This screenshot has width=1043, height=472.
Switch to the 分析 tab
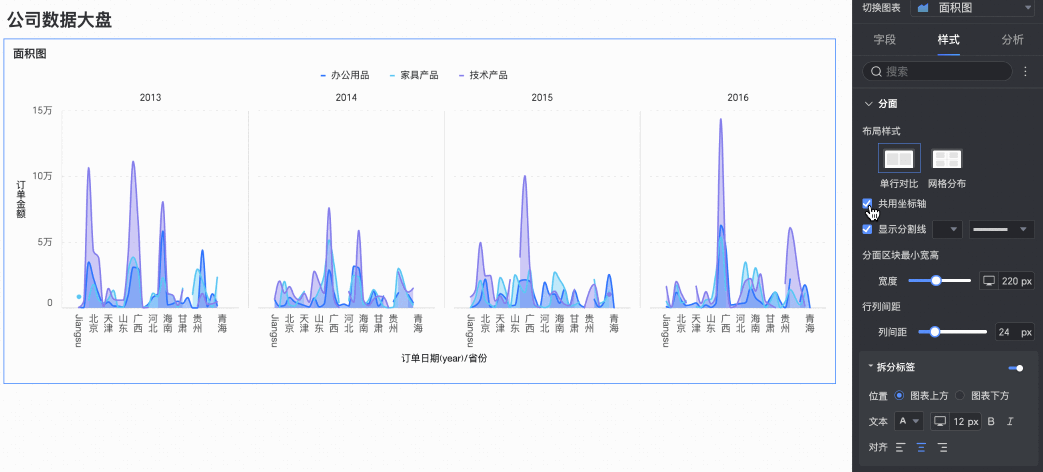(x=1012, y=40)
